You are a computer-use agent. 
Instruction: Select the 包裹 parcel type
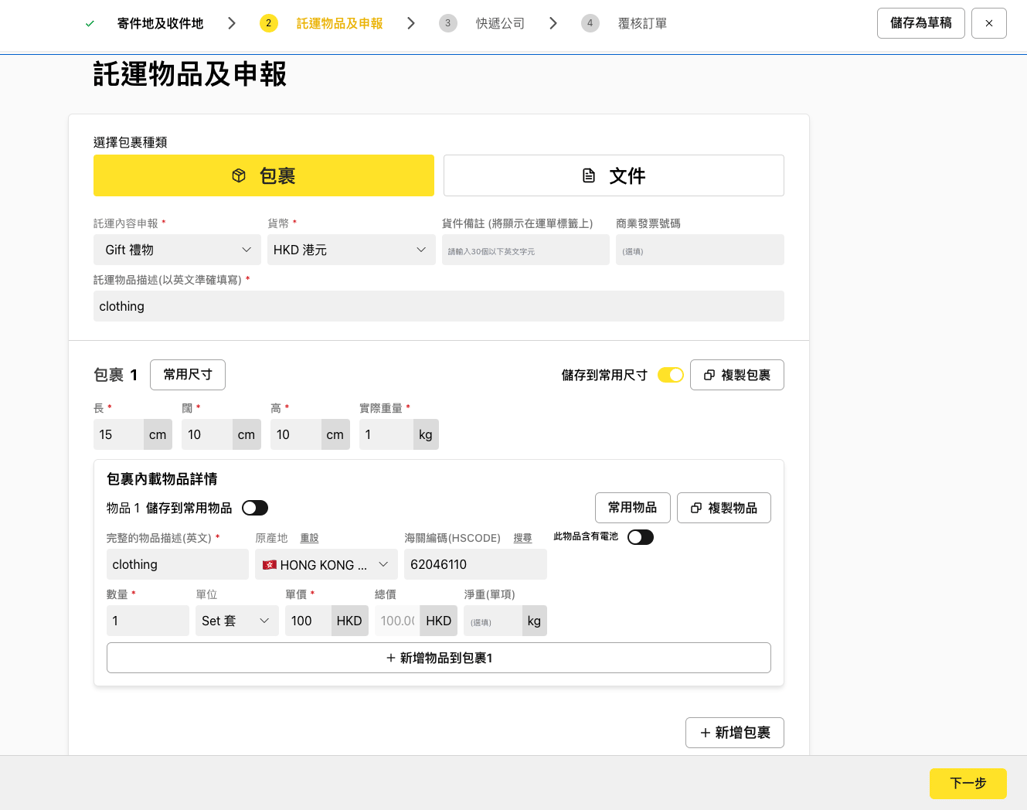tap(264, 176)
